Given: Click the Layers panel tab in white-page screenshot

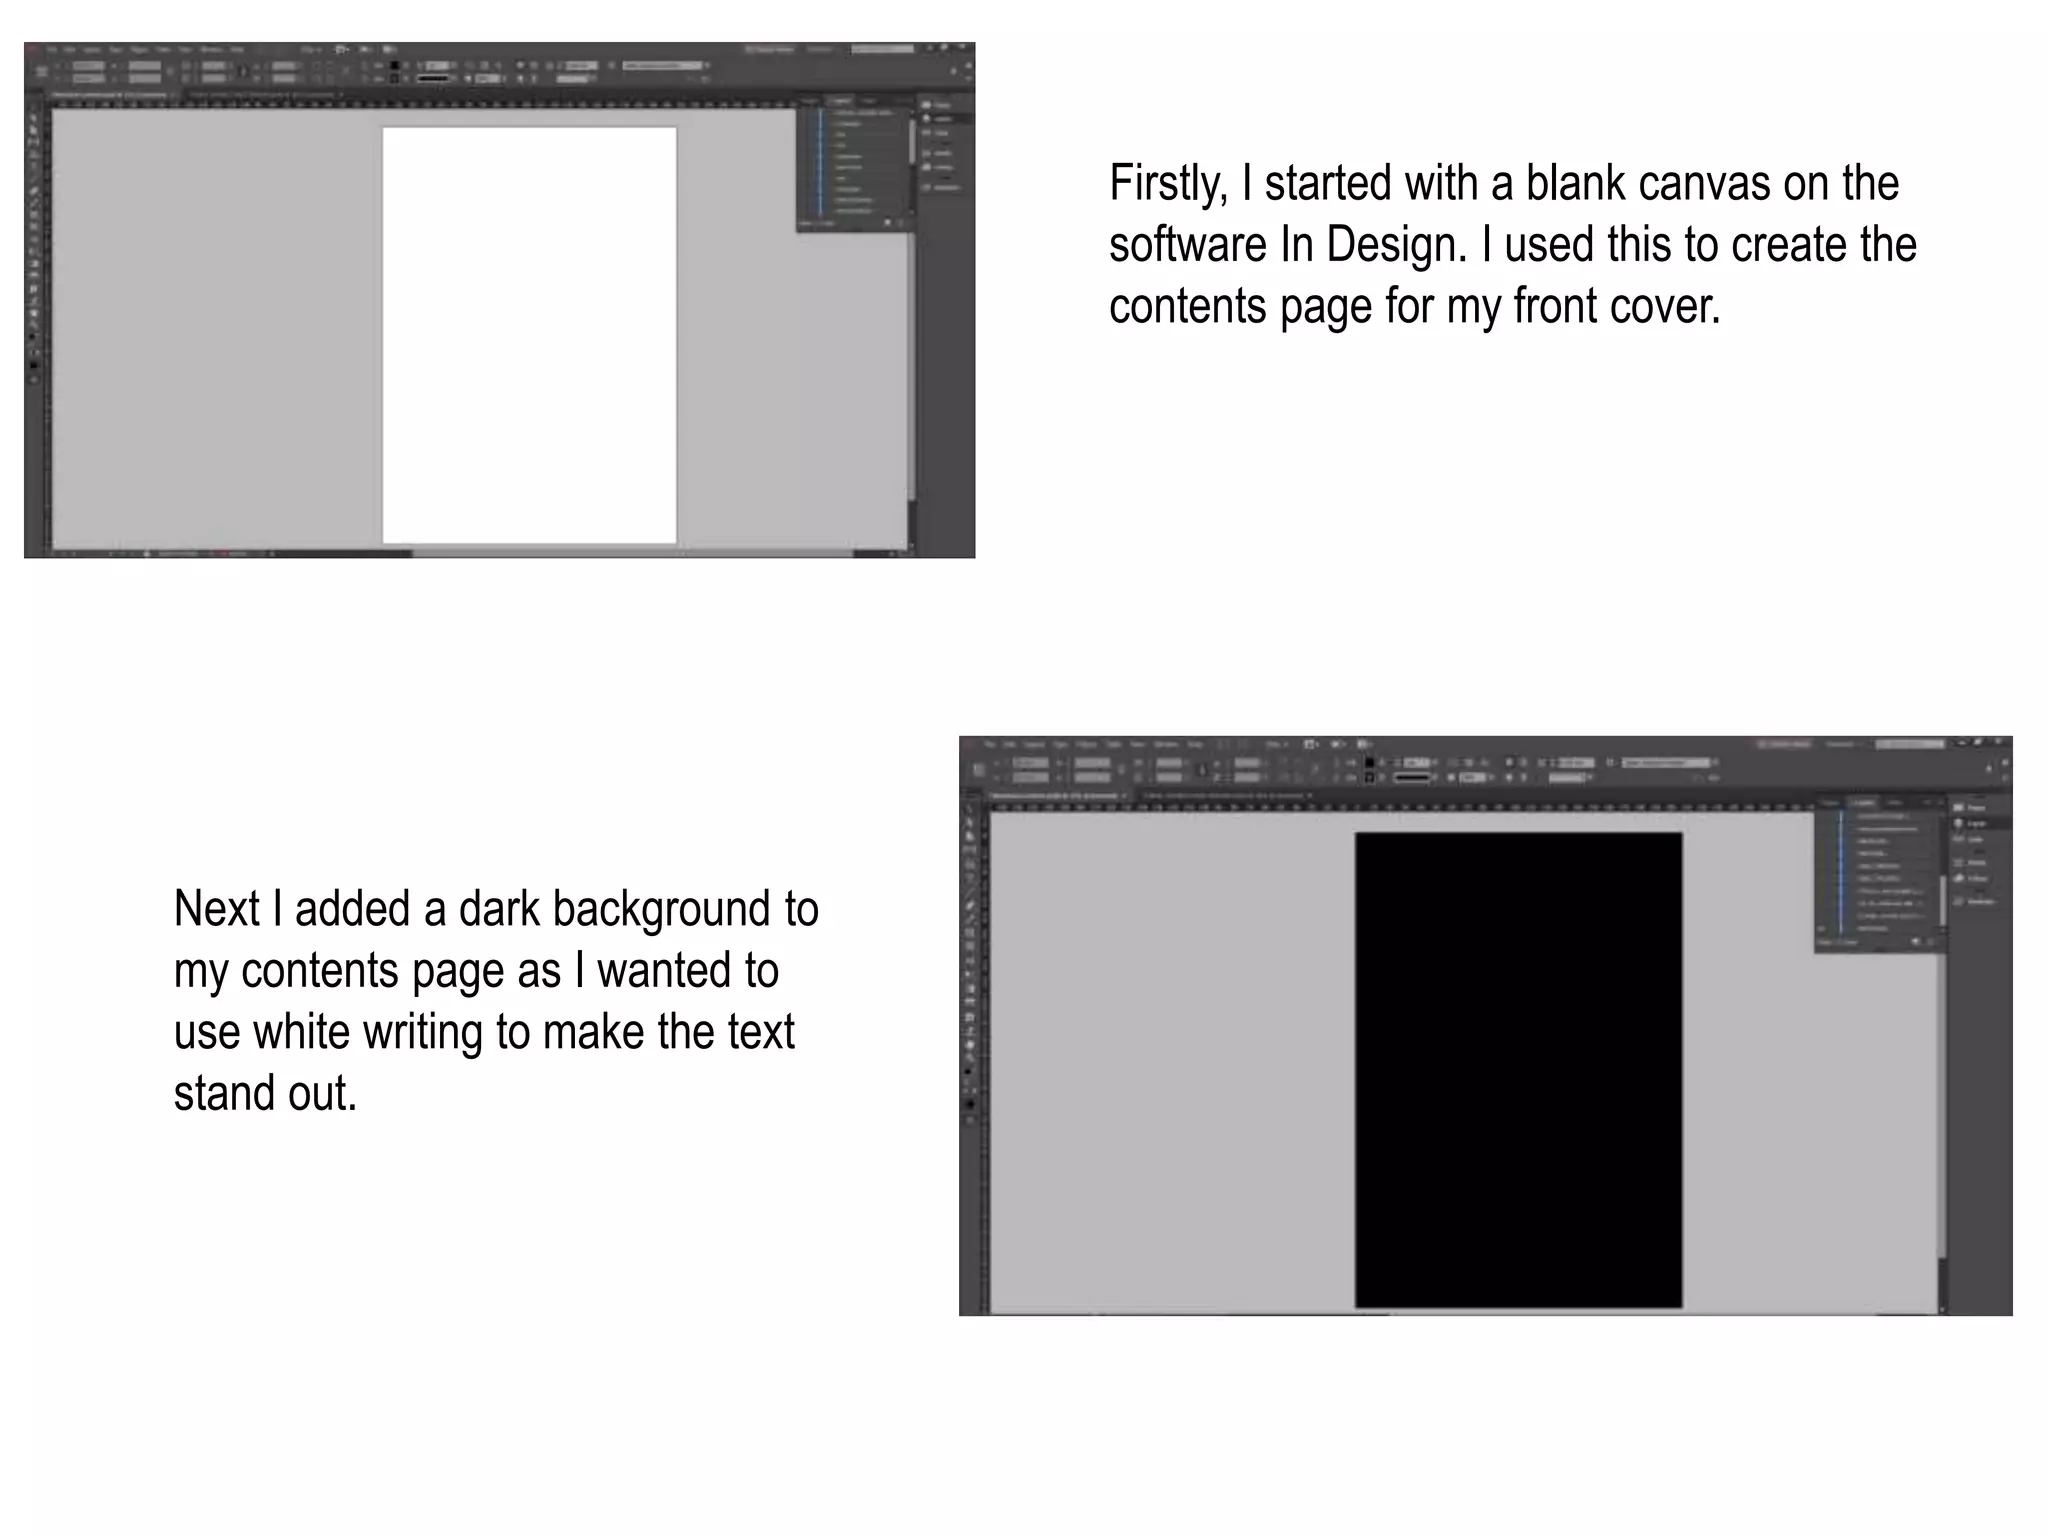Looking at the screenshot, I should click(840, 100).
